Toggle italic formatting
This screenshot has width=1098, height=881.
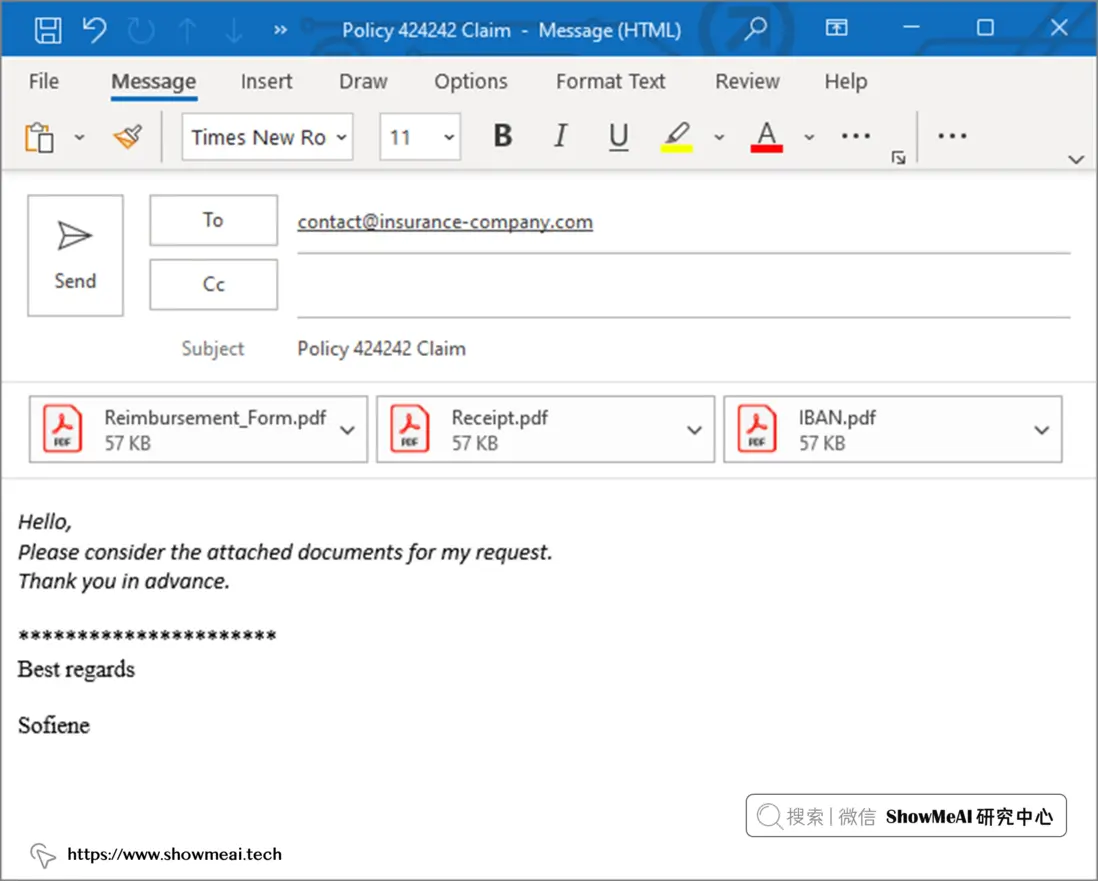[x=560, y=135]
